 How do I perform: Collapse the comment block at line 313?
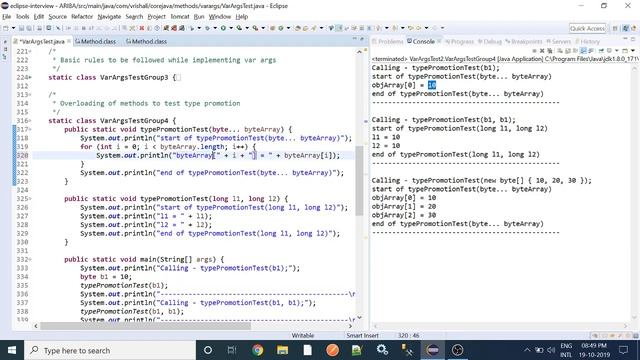click(30, 95)
